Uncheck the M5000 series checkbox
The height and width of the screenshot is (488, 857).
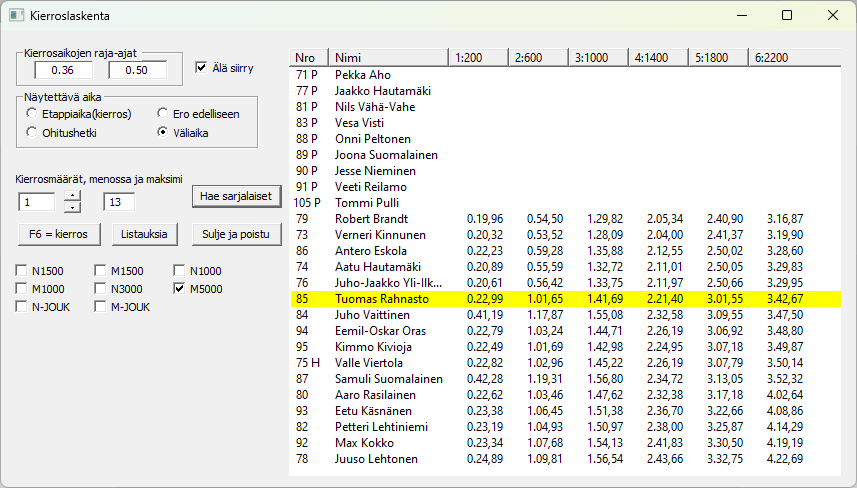(181, 289)
